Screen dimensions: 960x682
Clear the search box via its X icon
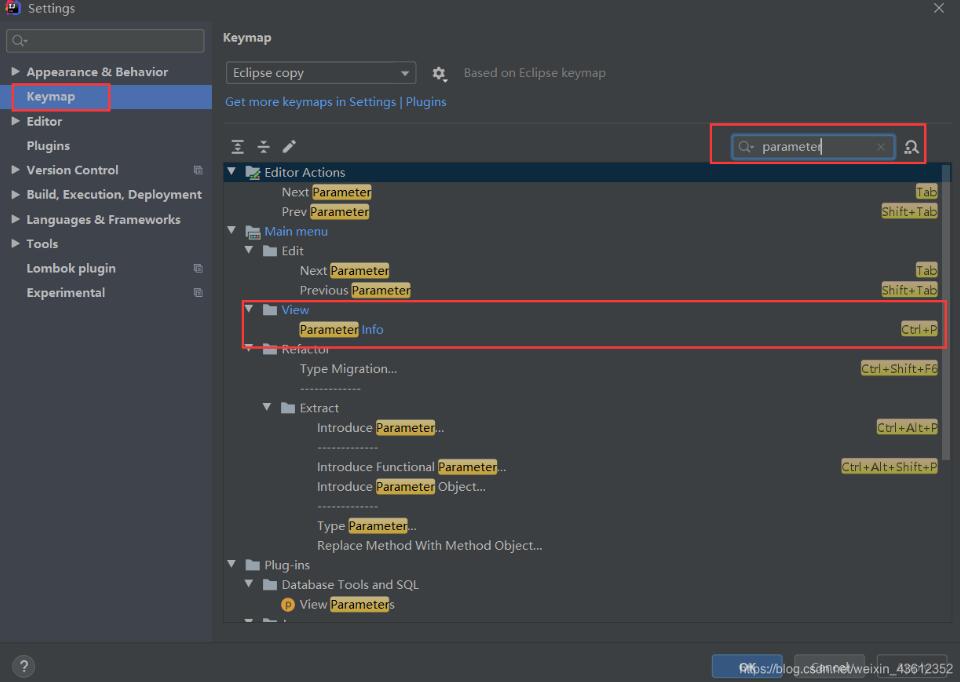[x=879, y=147]
